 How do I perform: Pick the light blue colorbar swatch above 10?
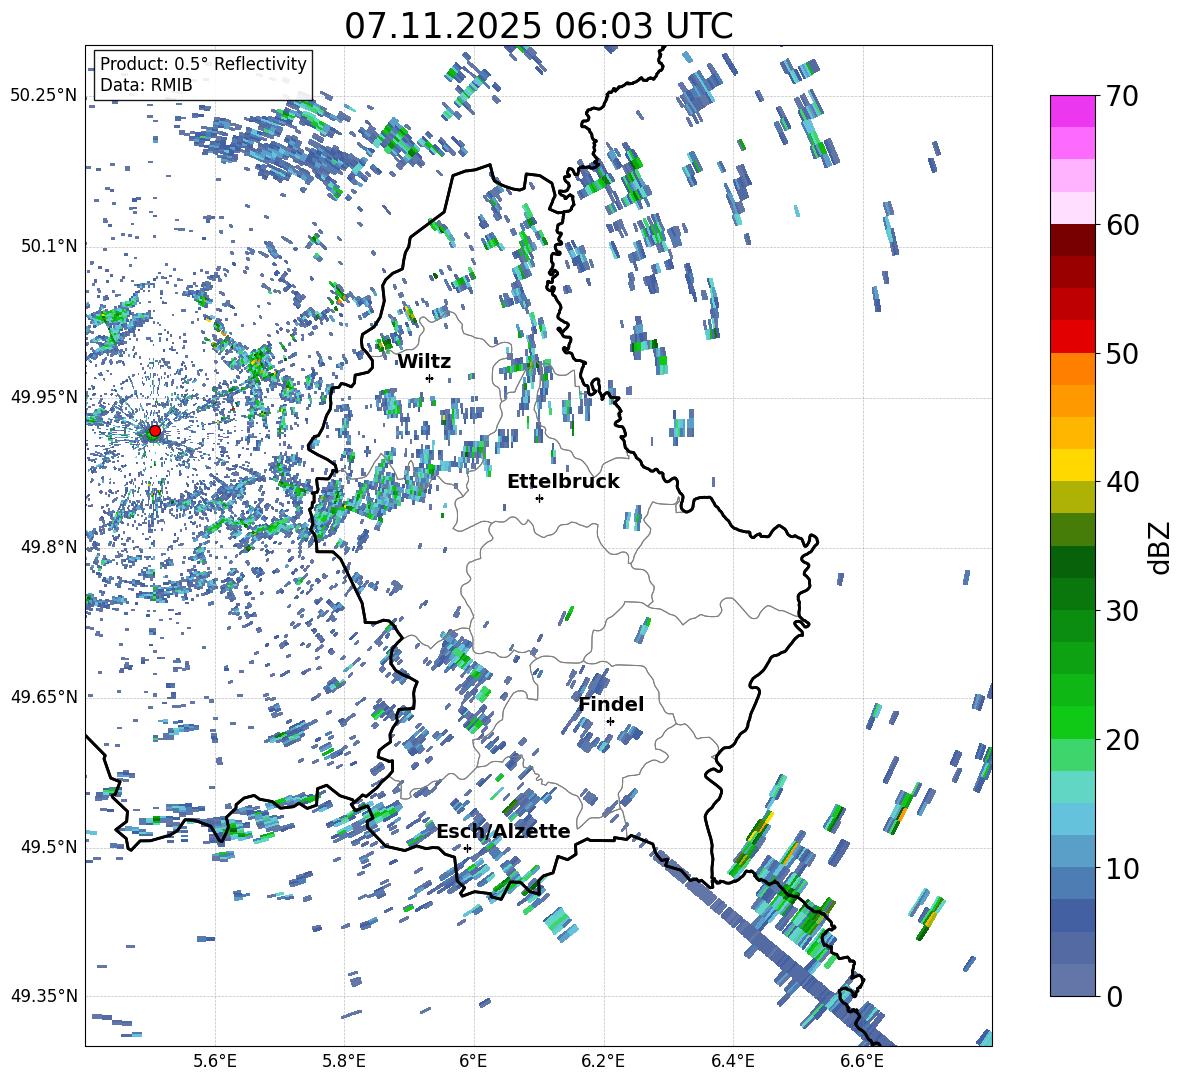tap(1072, 851)
